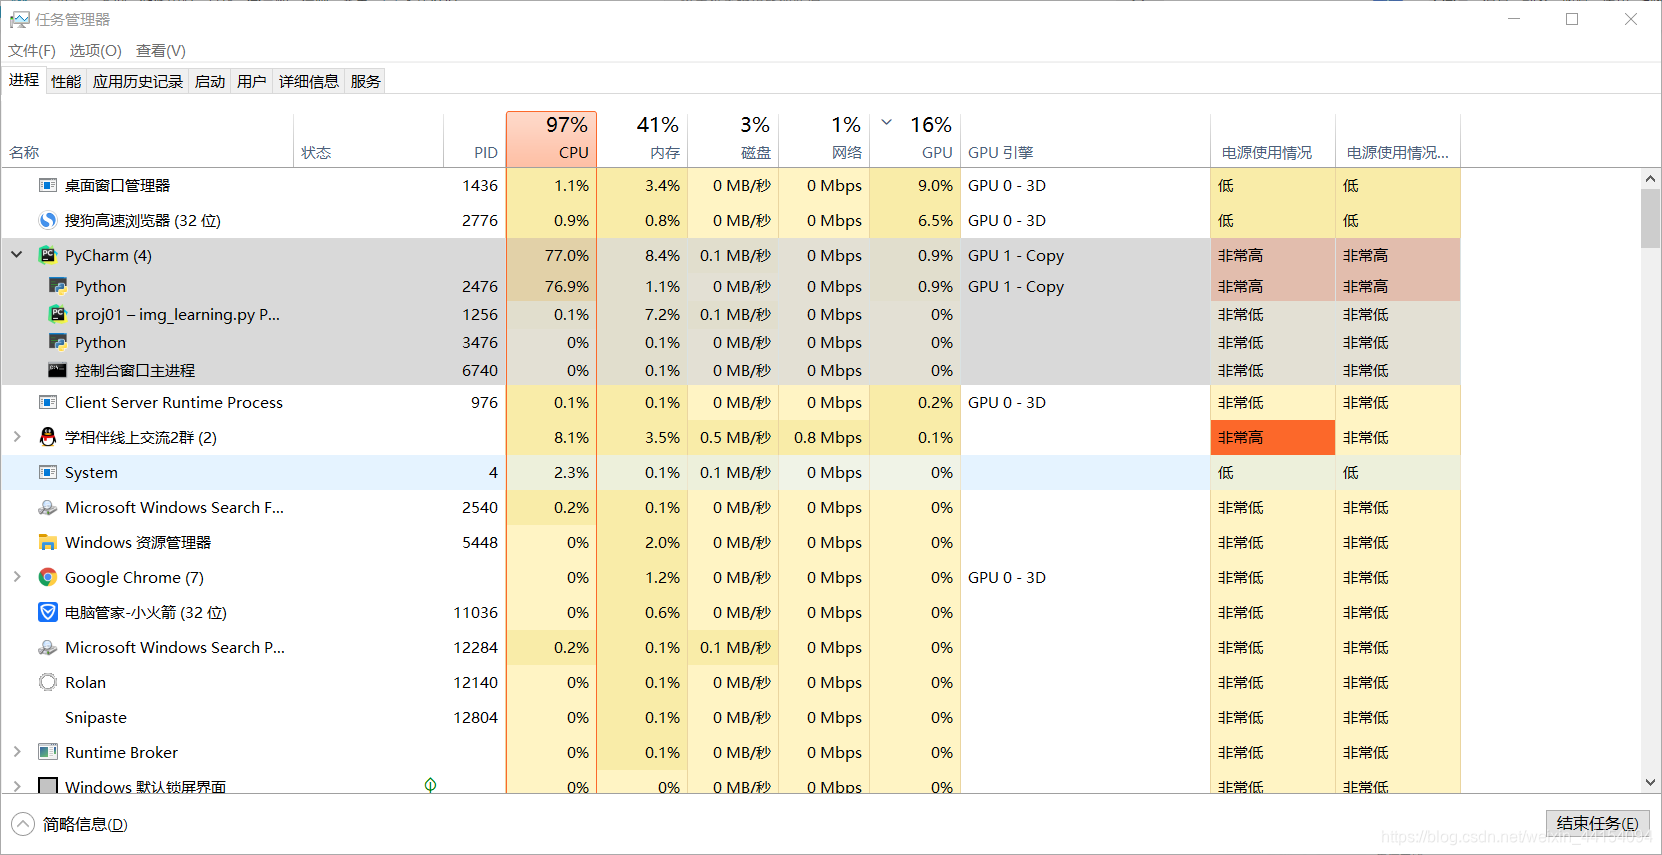This screenshot has height=855, width=1662.
Task: Select the 进程 tab
Action: tap(24, 80)
